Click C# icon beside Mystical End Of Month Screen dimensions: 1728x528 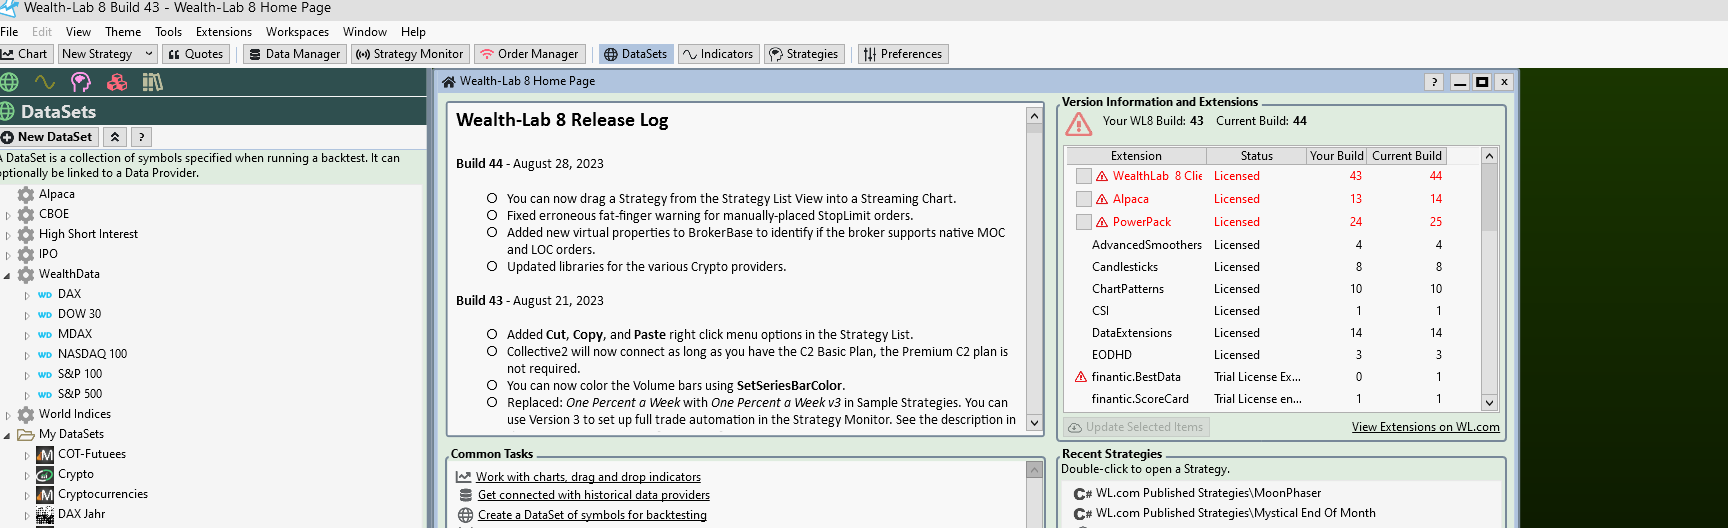tap(1083, 513)
